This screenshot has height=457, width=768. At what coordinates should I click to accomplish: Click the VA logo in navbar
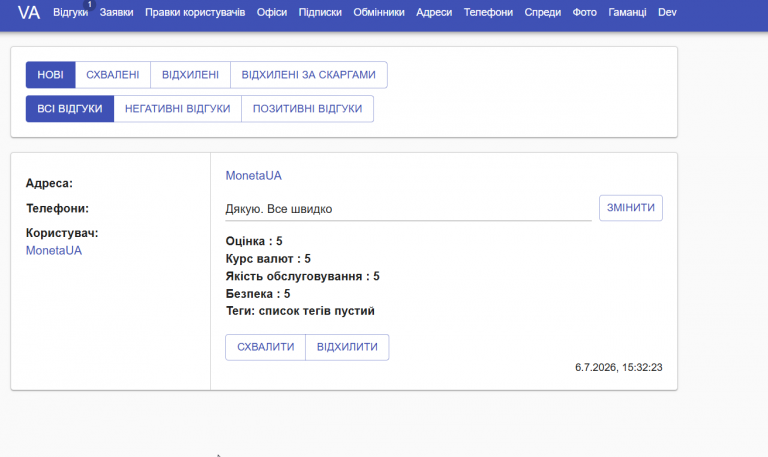point(28,12)
